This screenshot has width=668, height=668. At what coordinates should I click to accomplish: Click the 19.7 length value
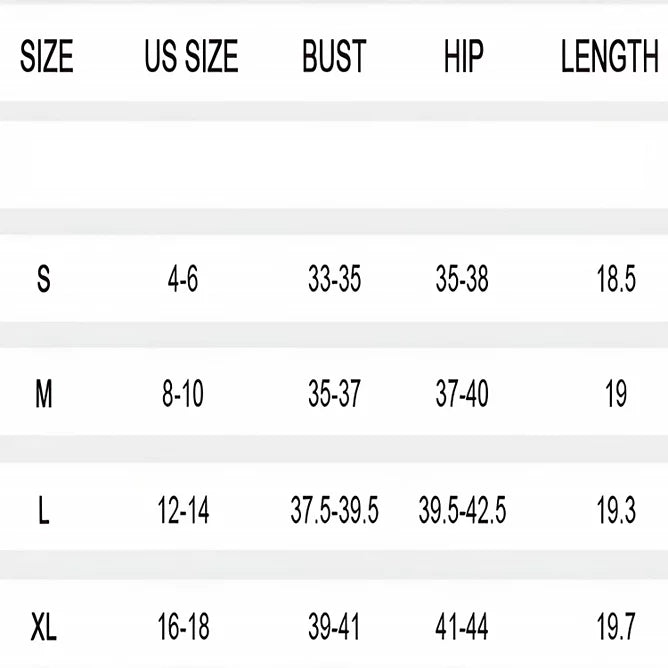point(616,627)
